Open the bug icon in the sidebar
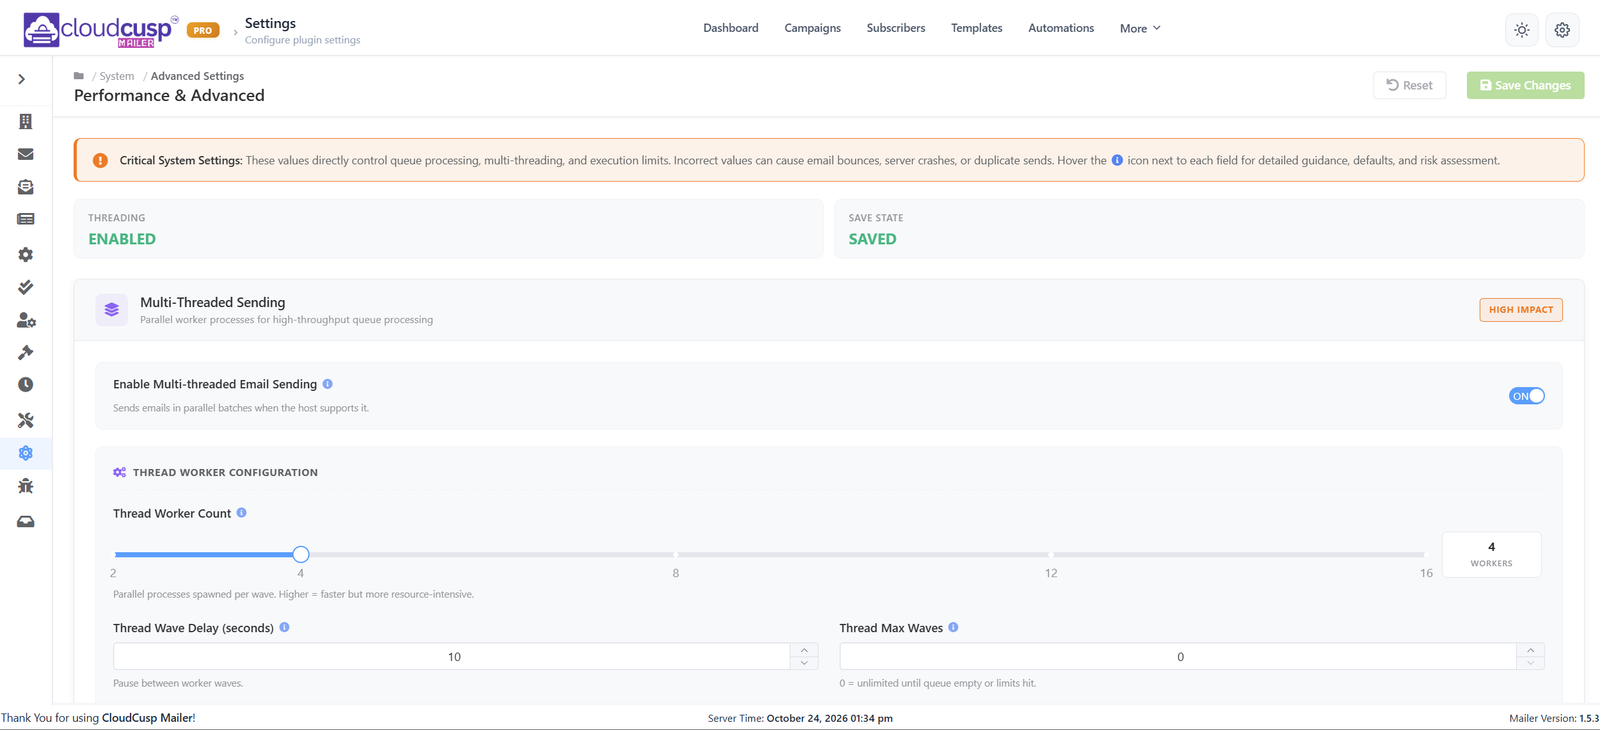Screen dimensions: 1600x730 click(26, 486)
